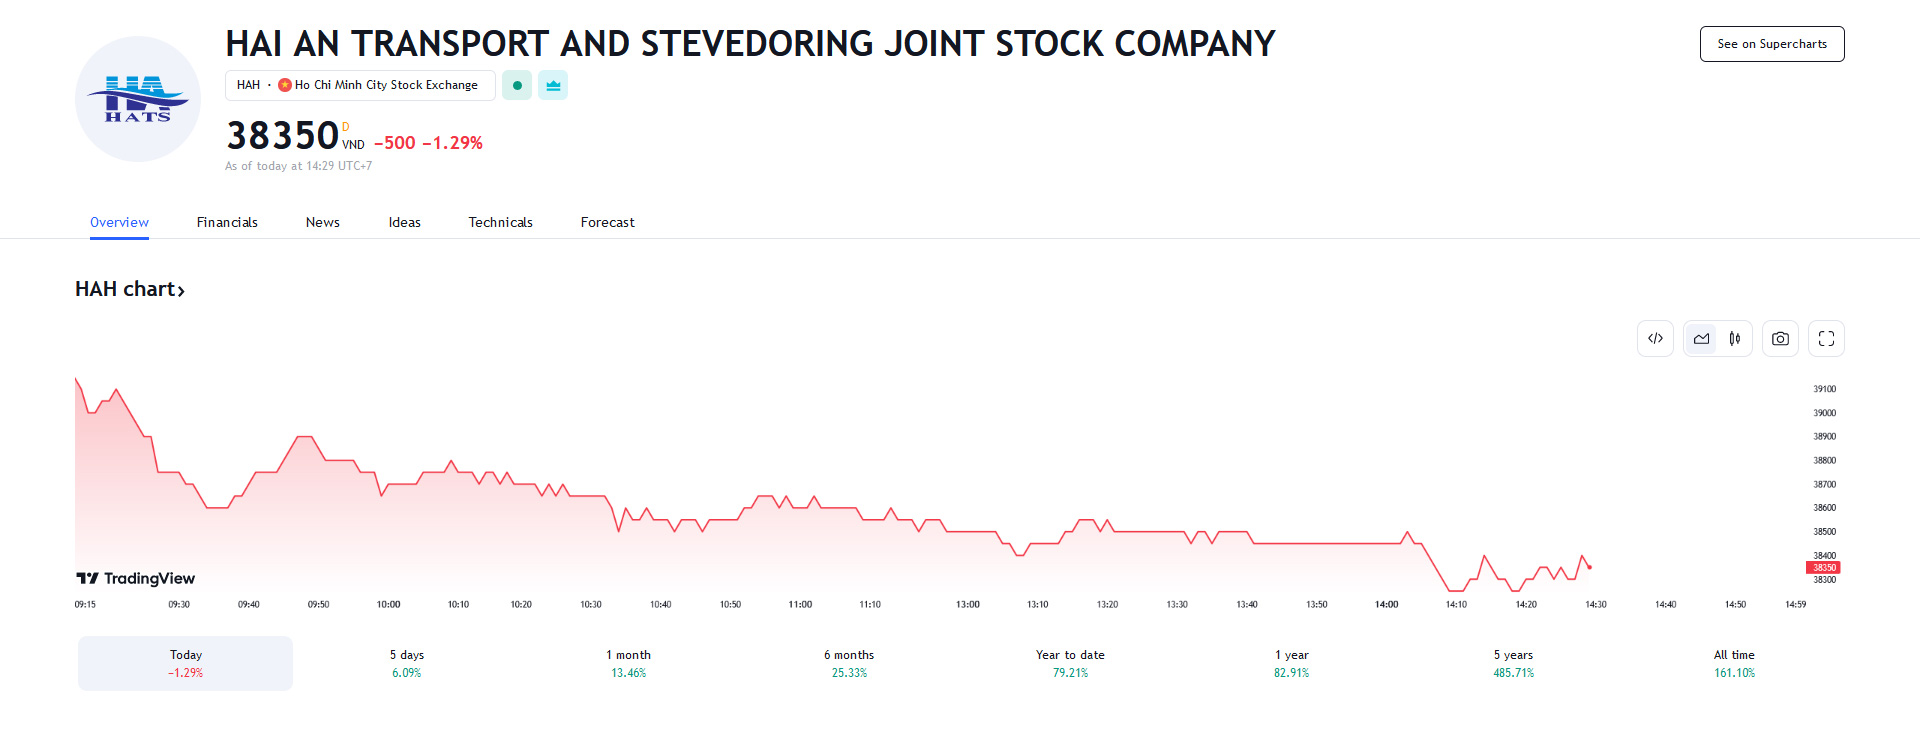Image resolution: width=1920 pixels, height=749 pixels.
Task: Click the Ho Chi Minh exchange flag icon
Action: tap(285, 85)
